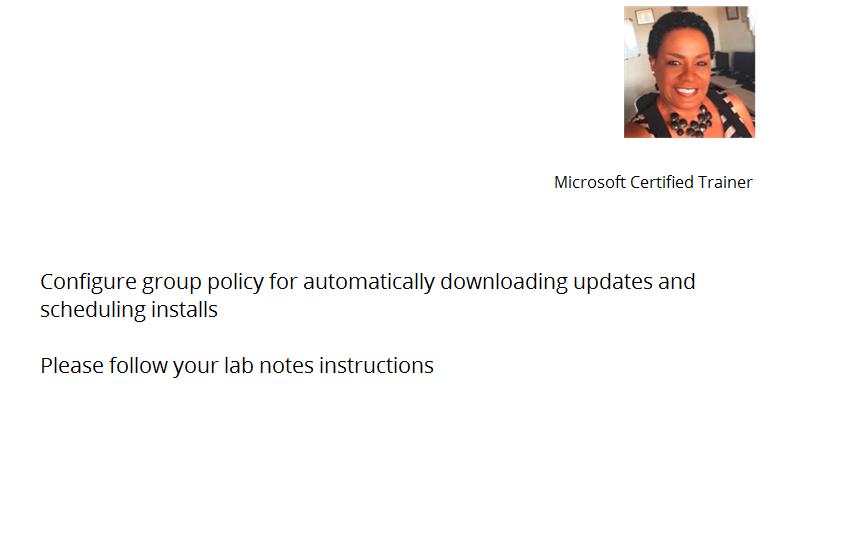
Task: Click the word 'follow' in the instruction line
Action: (x=138, y=366)
